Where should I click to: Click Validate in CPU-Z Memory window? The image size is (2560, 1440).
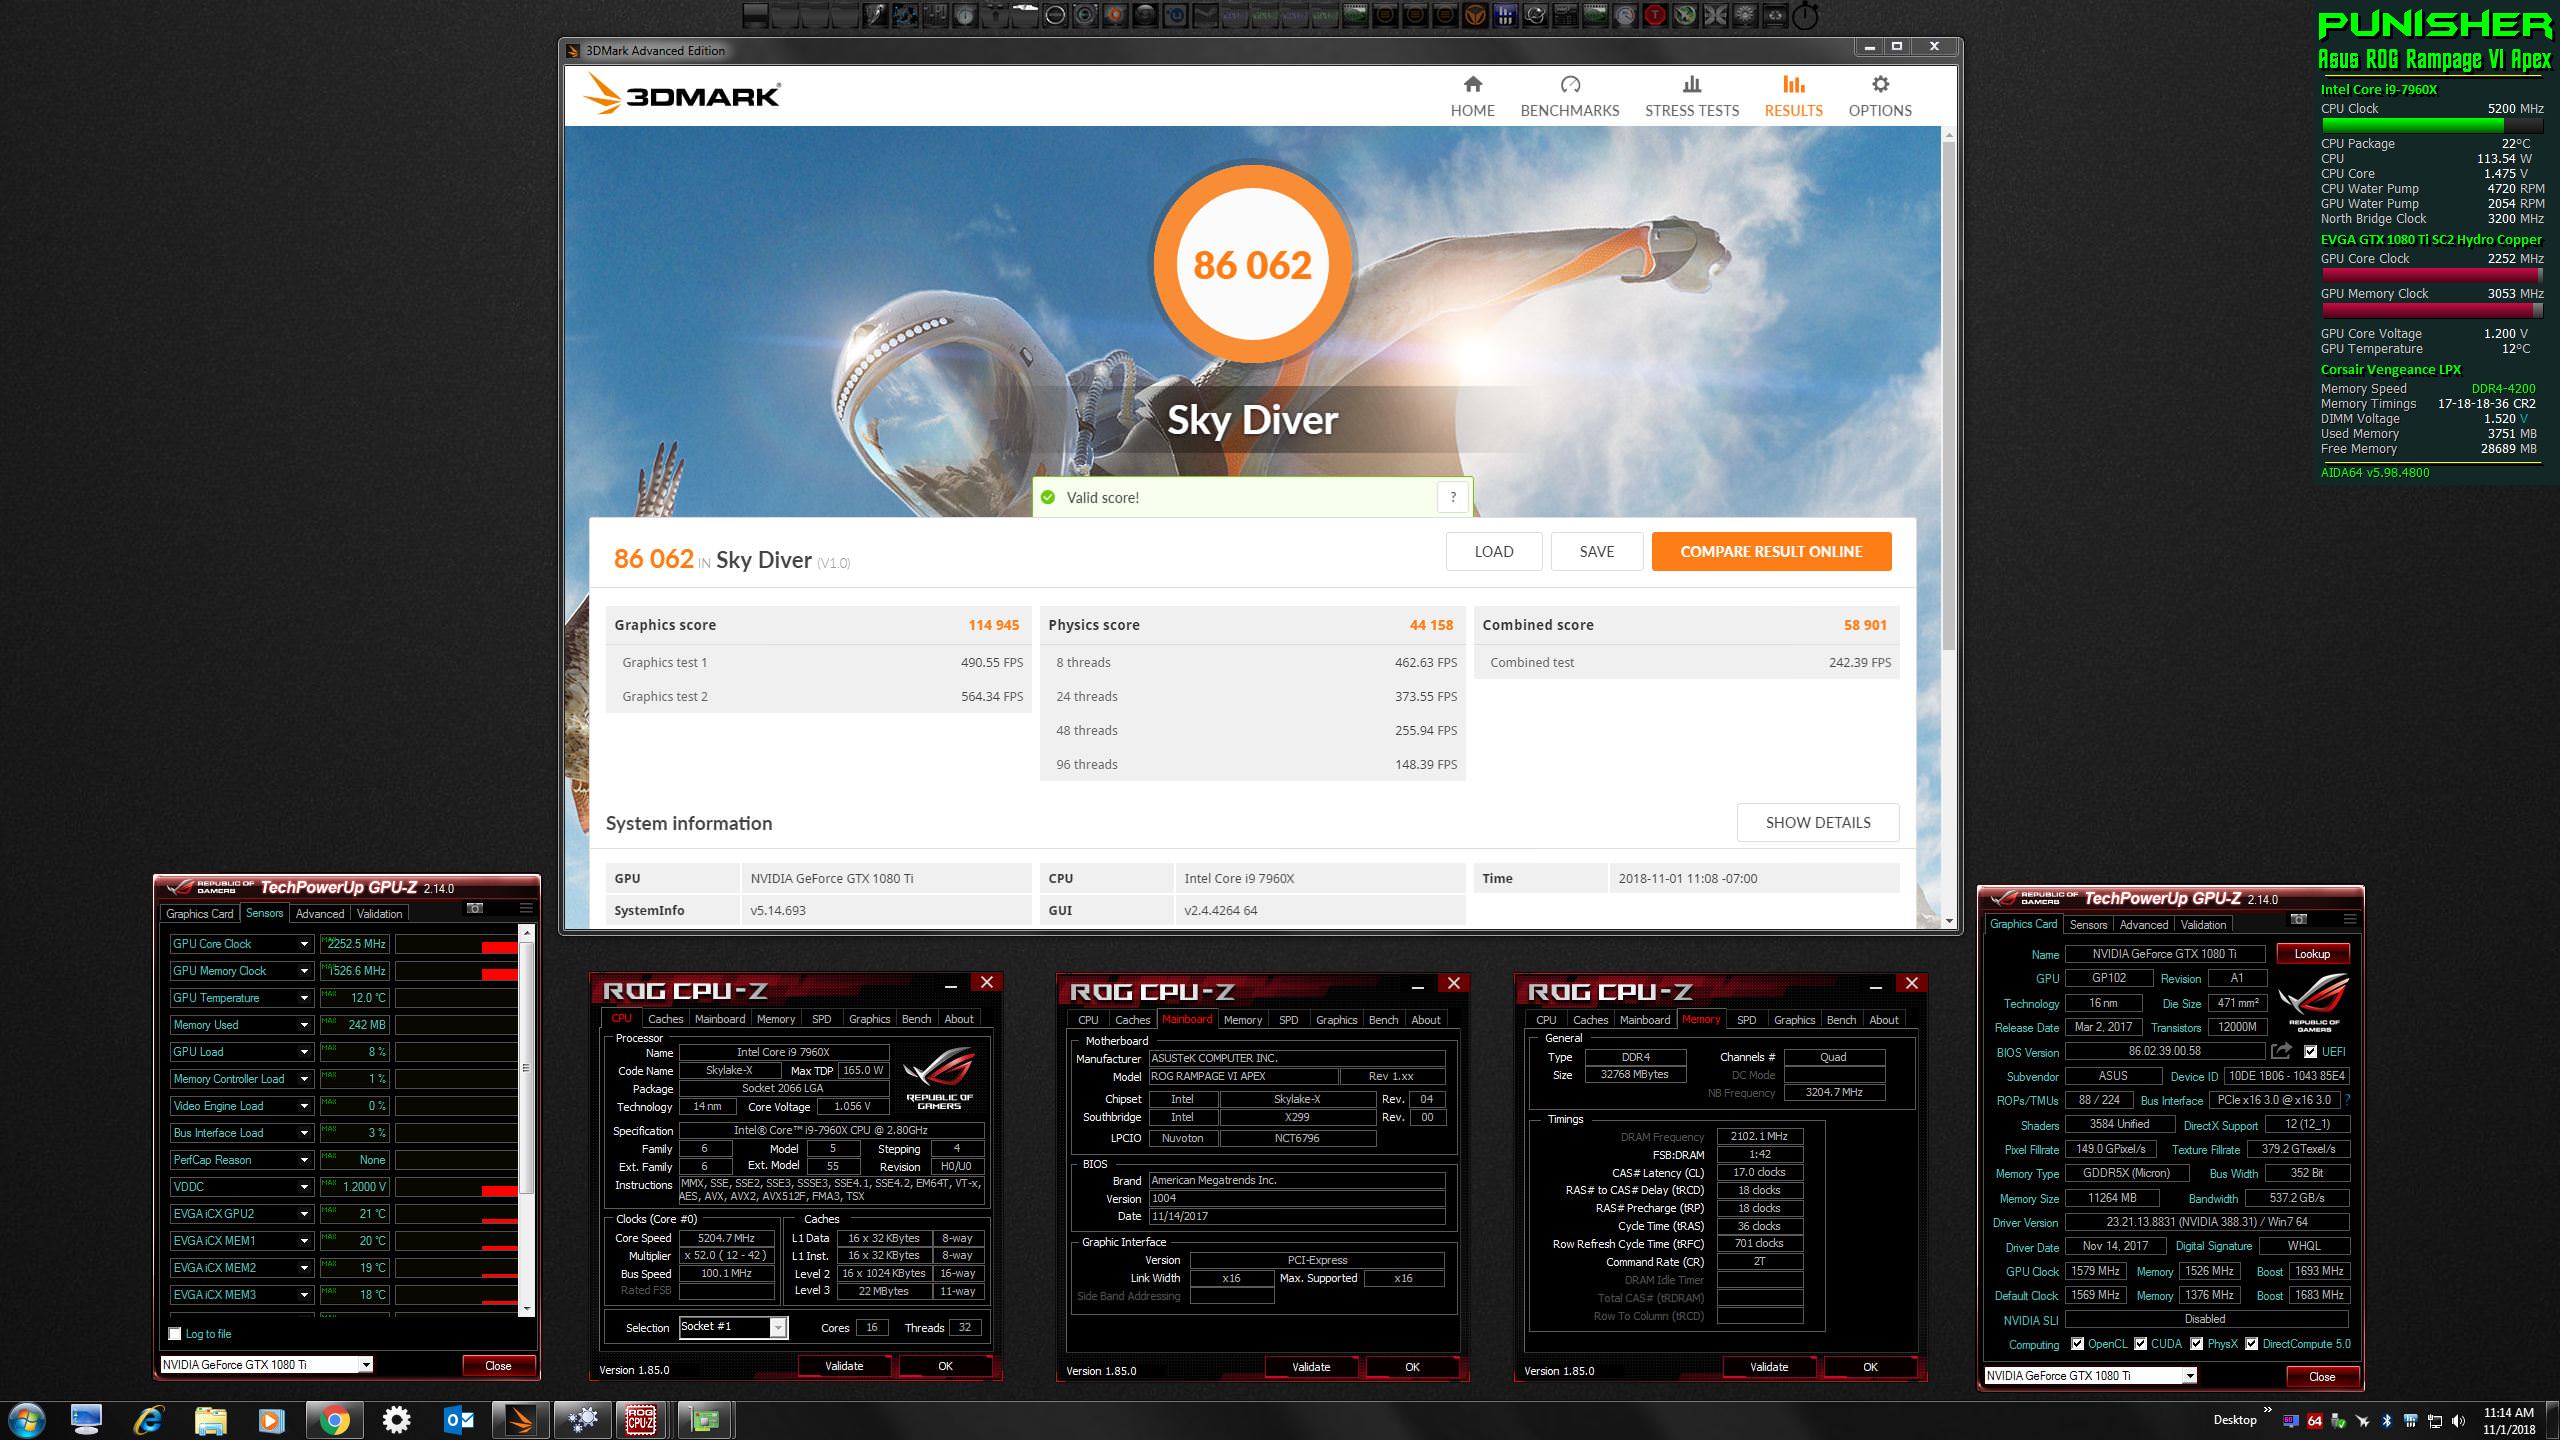coord(1768,1367)
